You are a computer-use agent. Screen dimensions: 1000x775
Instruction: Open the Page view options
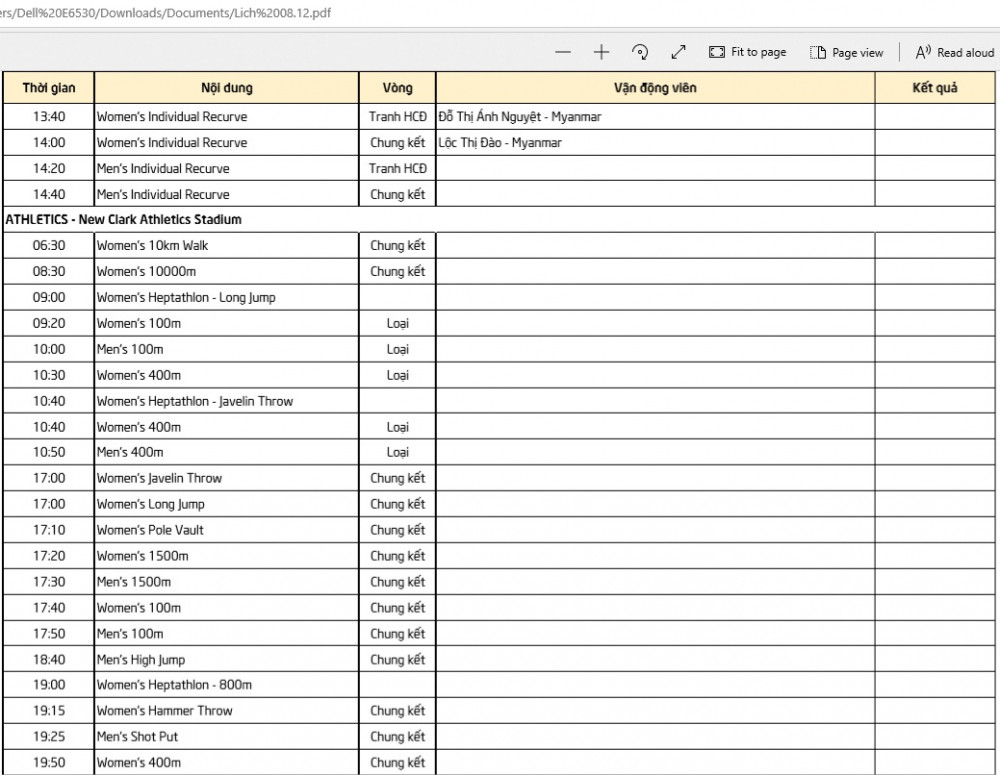point(847,52)
